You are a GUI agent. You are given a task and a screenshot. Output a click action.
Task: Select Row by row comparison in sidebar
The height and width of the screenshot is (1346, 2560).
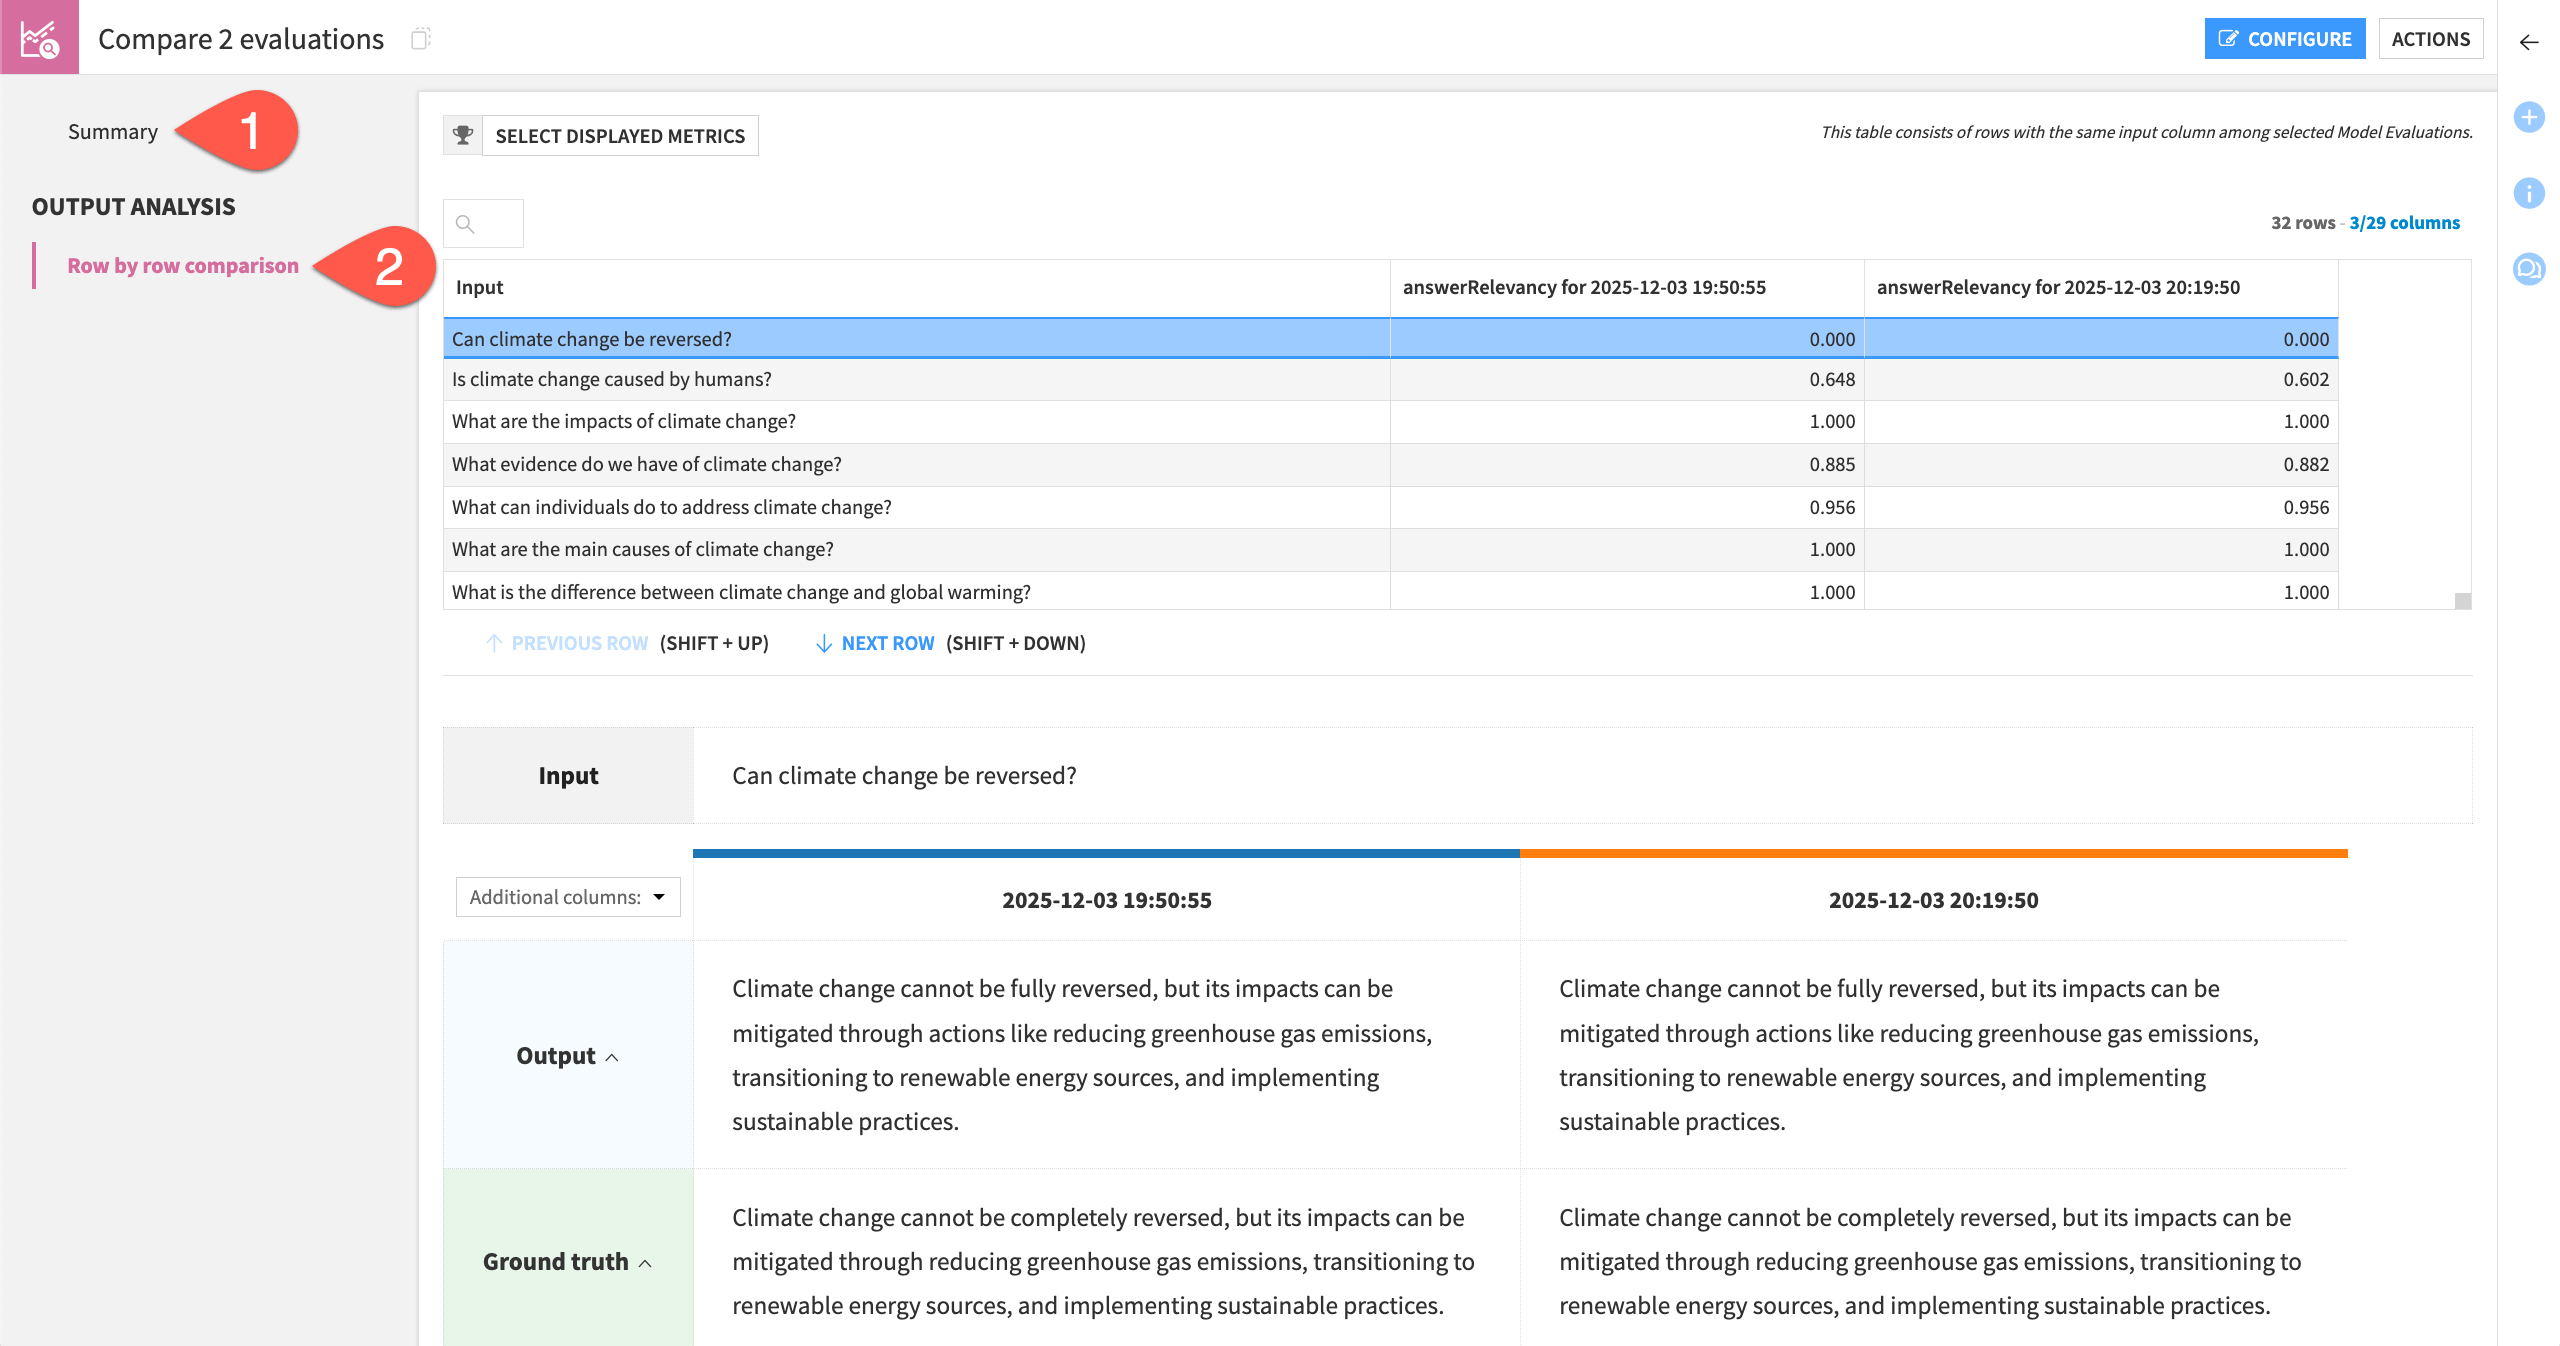pyautogui.click(x=183, y=265)
